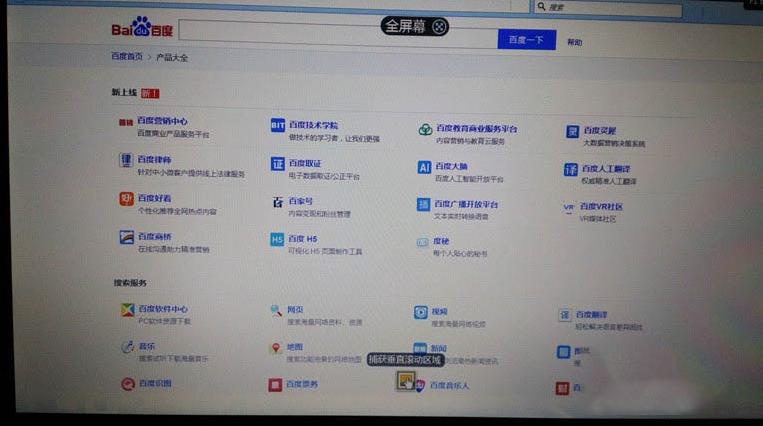
Task: Click the capture vertical scrolling region icon
Action: coord(405,380)
